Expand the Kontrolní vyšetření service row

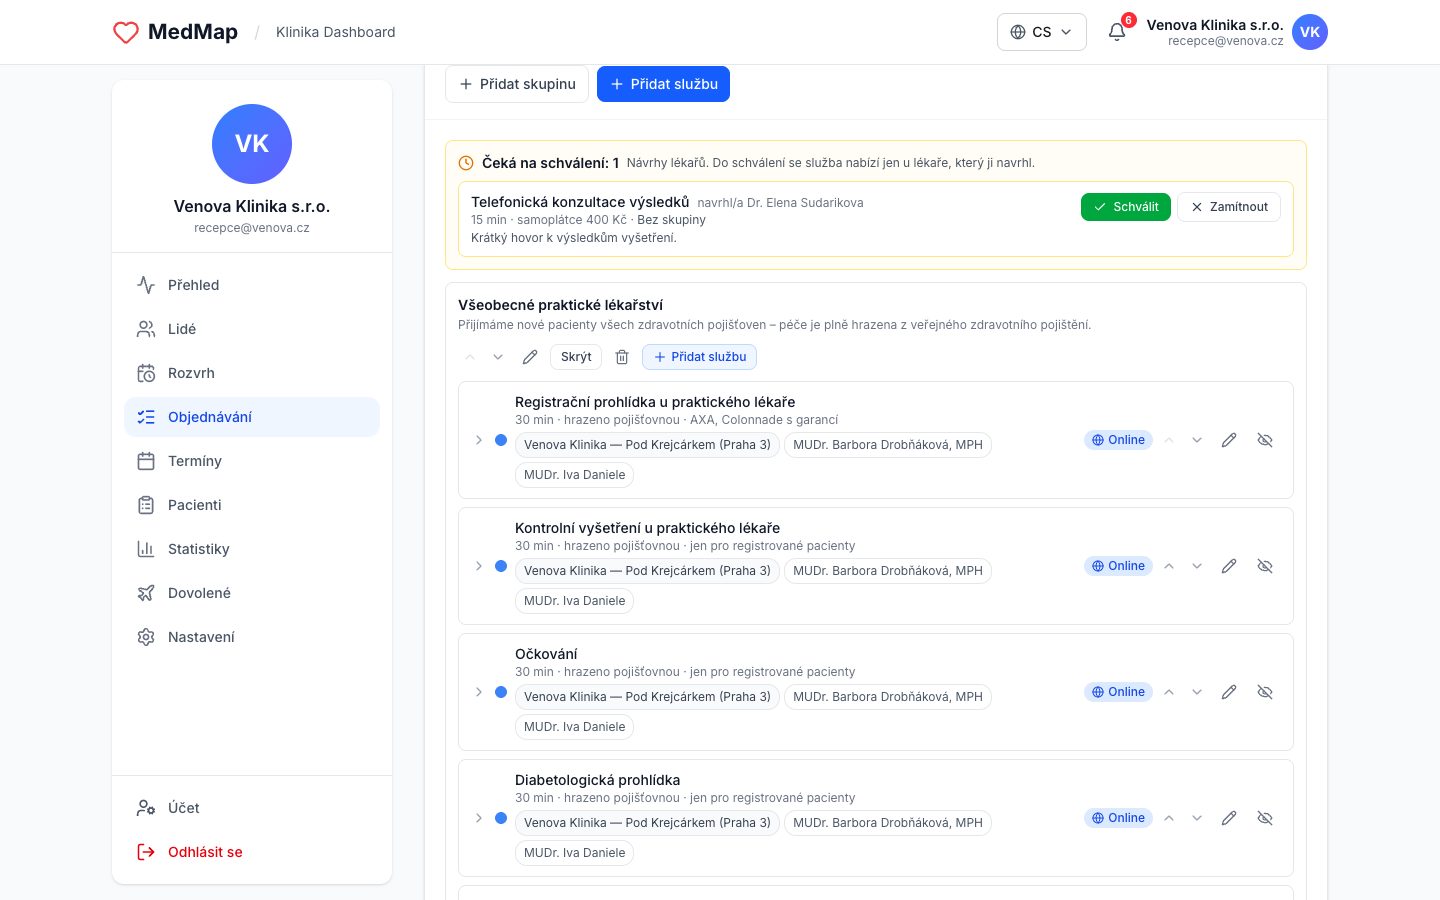[479, 566]
